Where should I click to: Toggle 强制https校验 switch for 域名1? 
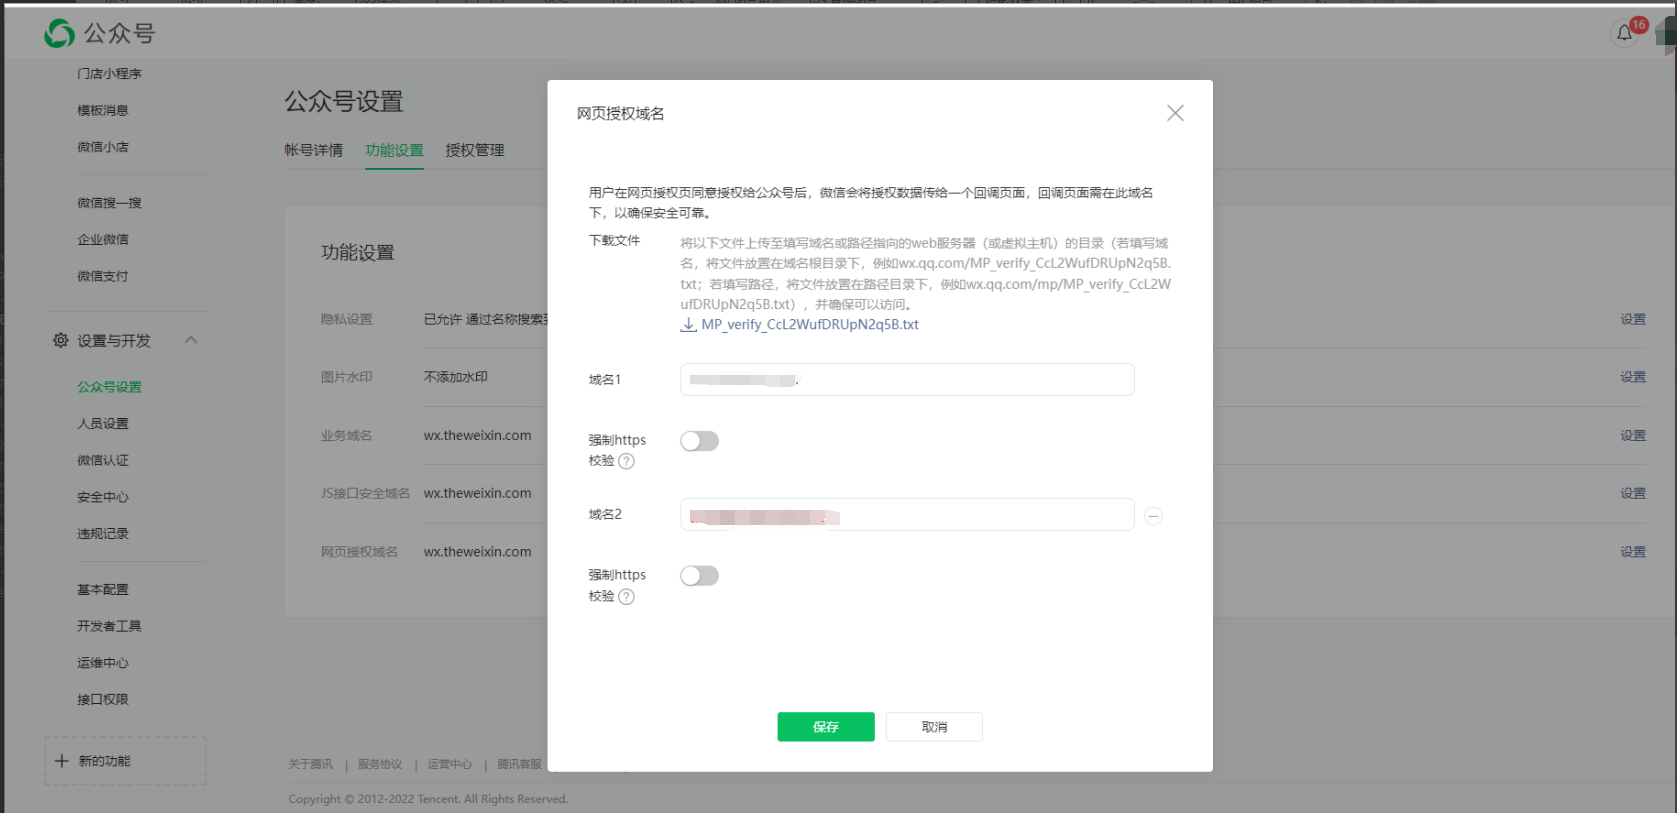pos(699,441)
